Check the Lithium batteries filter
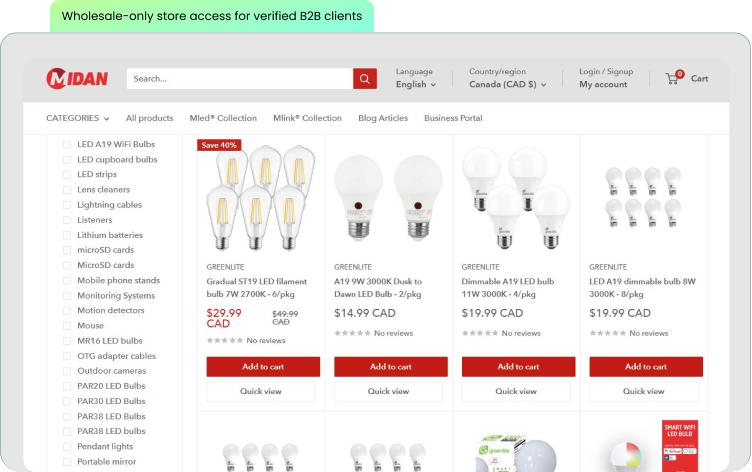Screen dimensions: 752x472 pyautogui.click(x=67, y=235)
